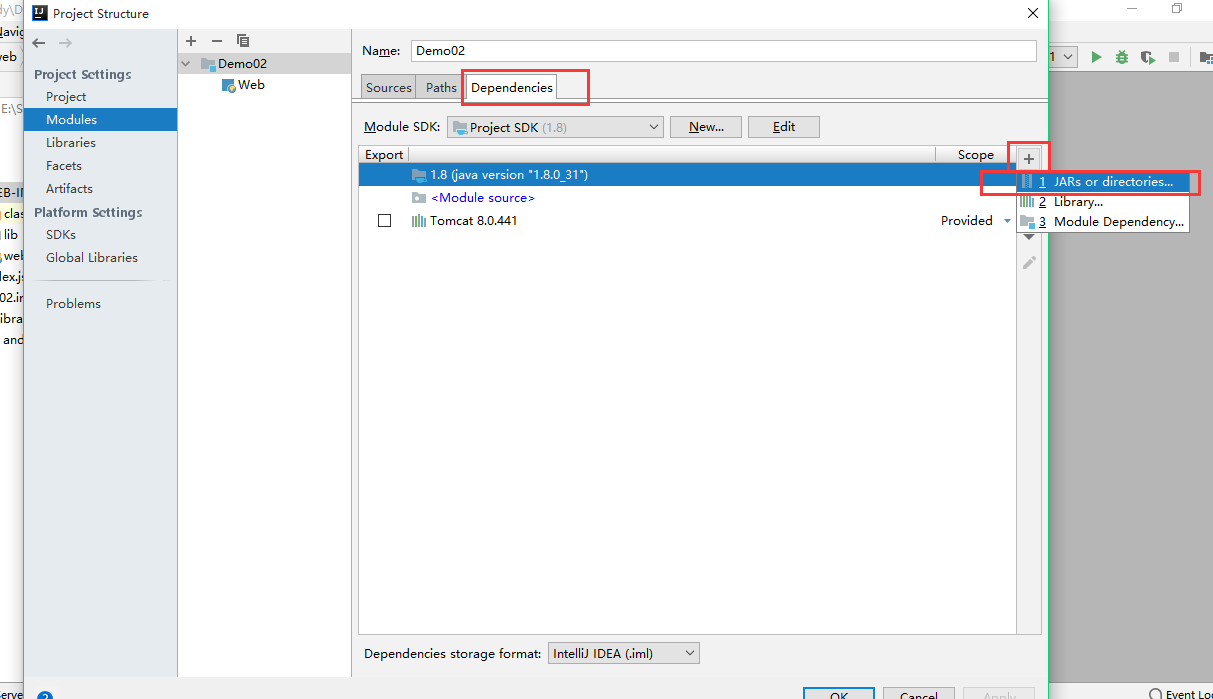This screenshot has width=1213, height=699.
Task: Click the Export column header
Action: point(384,155)
